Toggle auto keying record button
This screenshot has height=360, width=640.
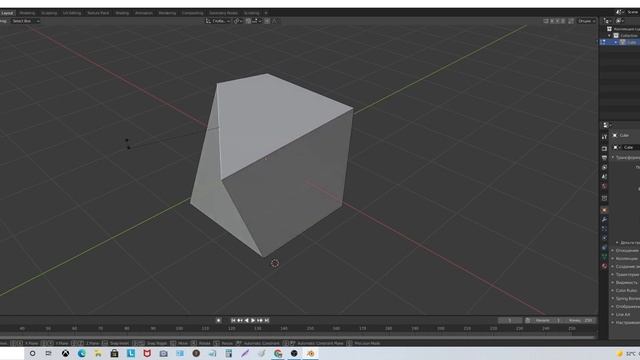click(x=218, y=320)
